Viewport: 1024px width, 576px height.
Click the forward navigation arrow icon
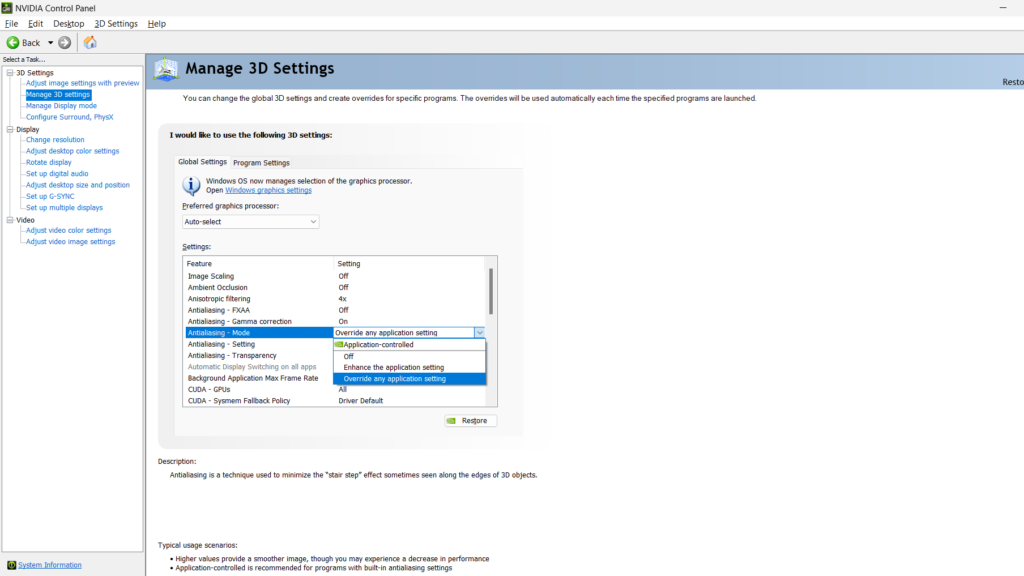tap(63, 42)
